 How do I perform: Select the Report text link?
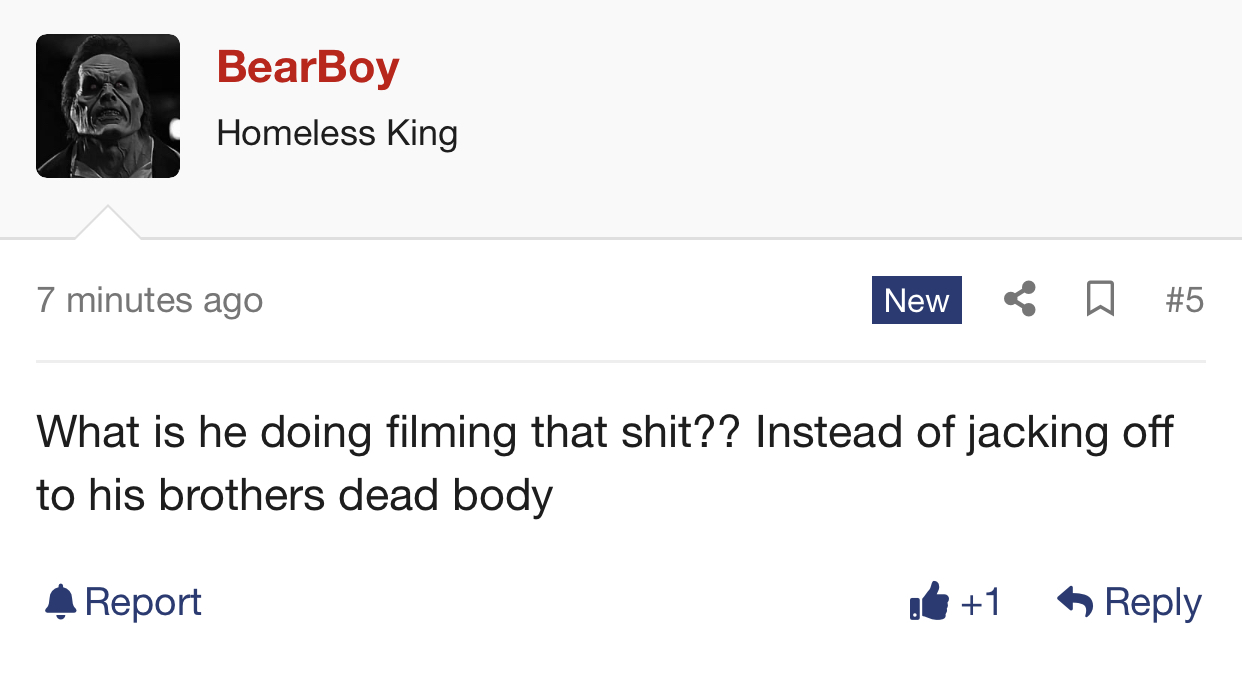(x=143, y=602)
